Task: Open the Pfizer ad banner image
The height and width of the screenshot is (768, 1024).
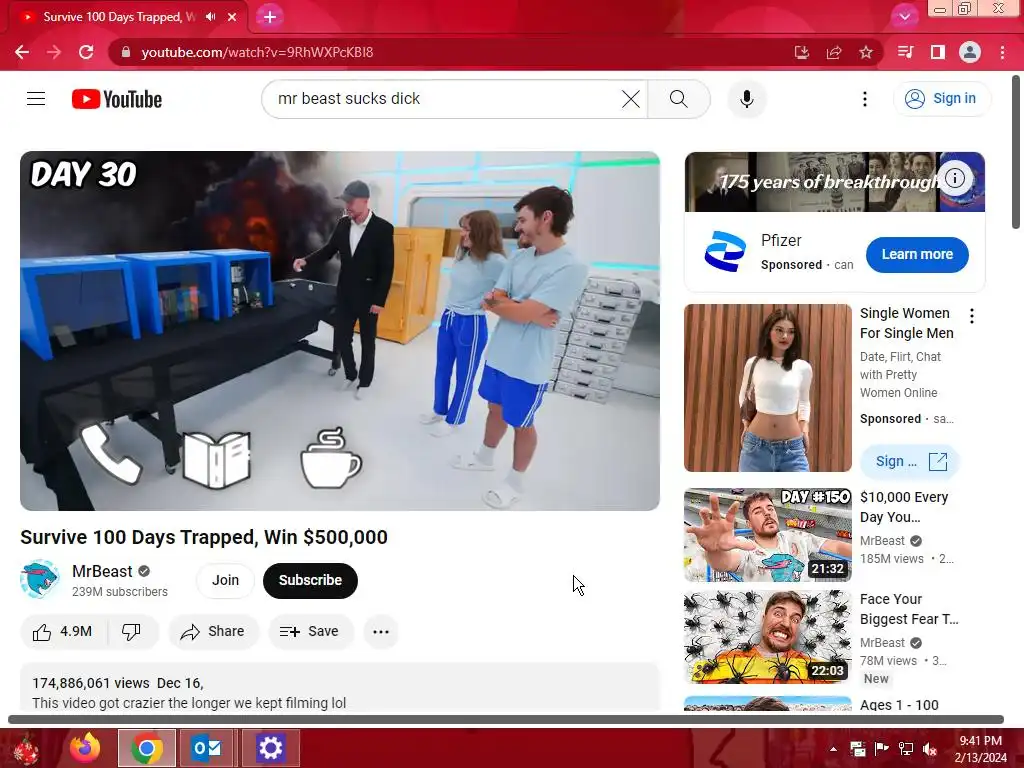Action: click(x=835, y=182)
